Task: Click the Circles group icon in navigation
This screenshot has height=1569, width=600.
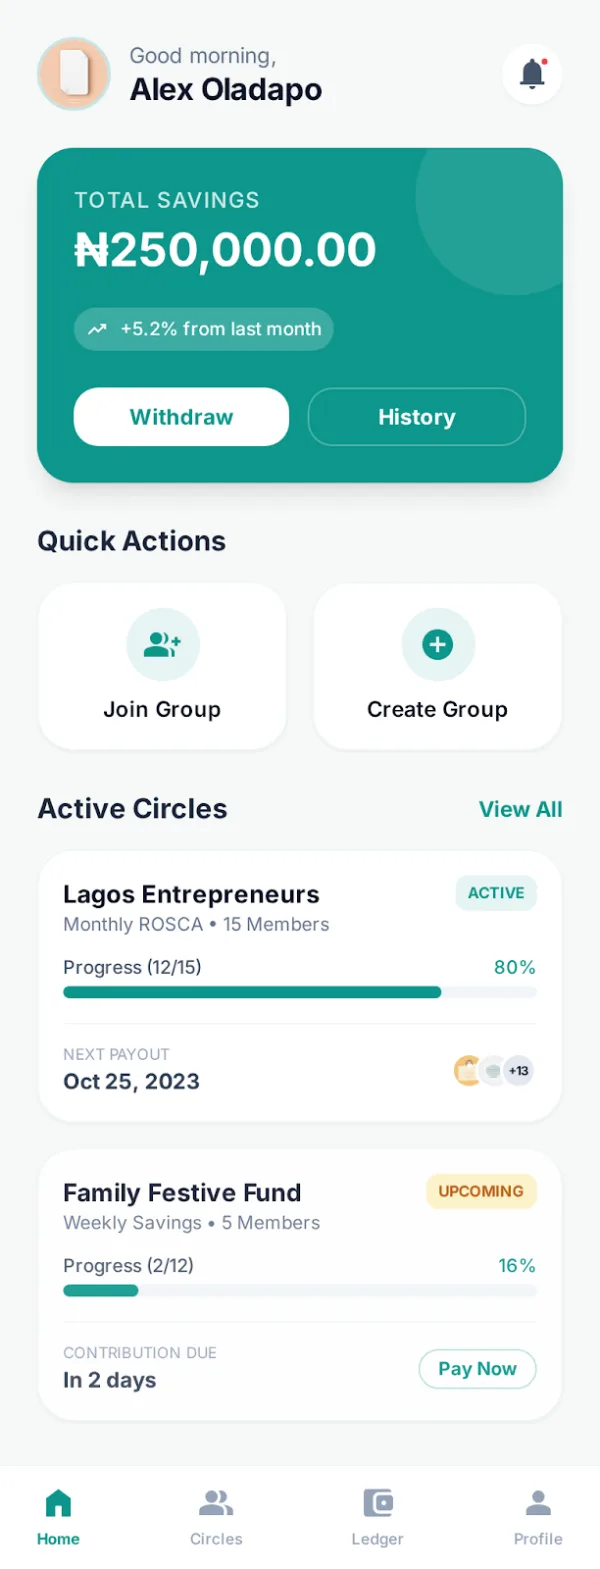Action: click(216, 1502)
